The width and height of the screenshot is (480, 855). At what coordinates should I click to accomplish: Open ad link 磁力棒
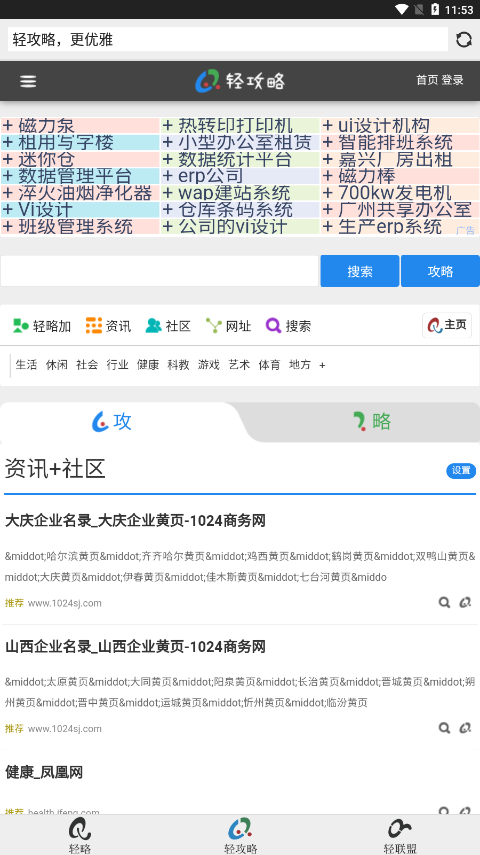(x=400, y=176)
